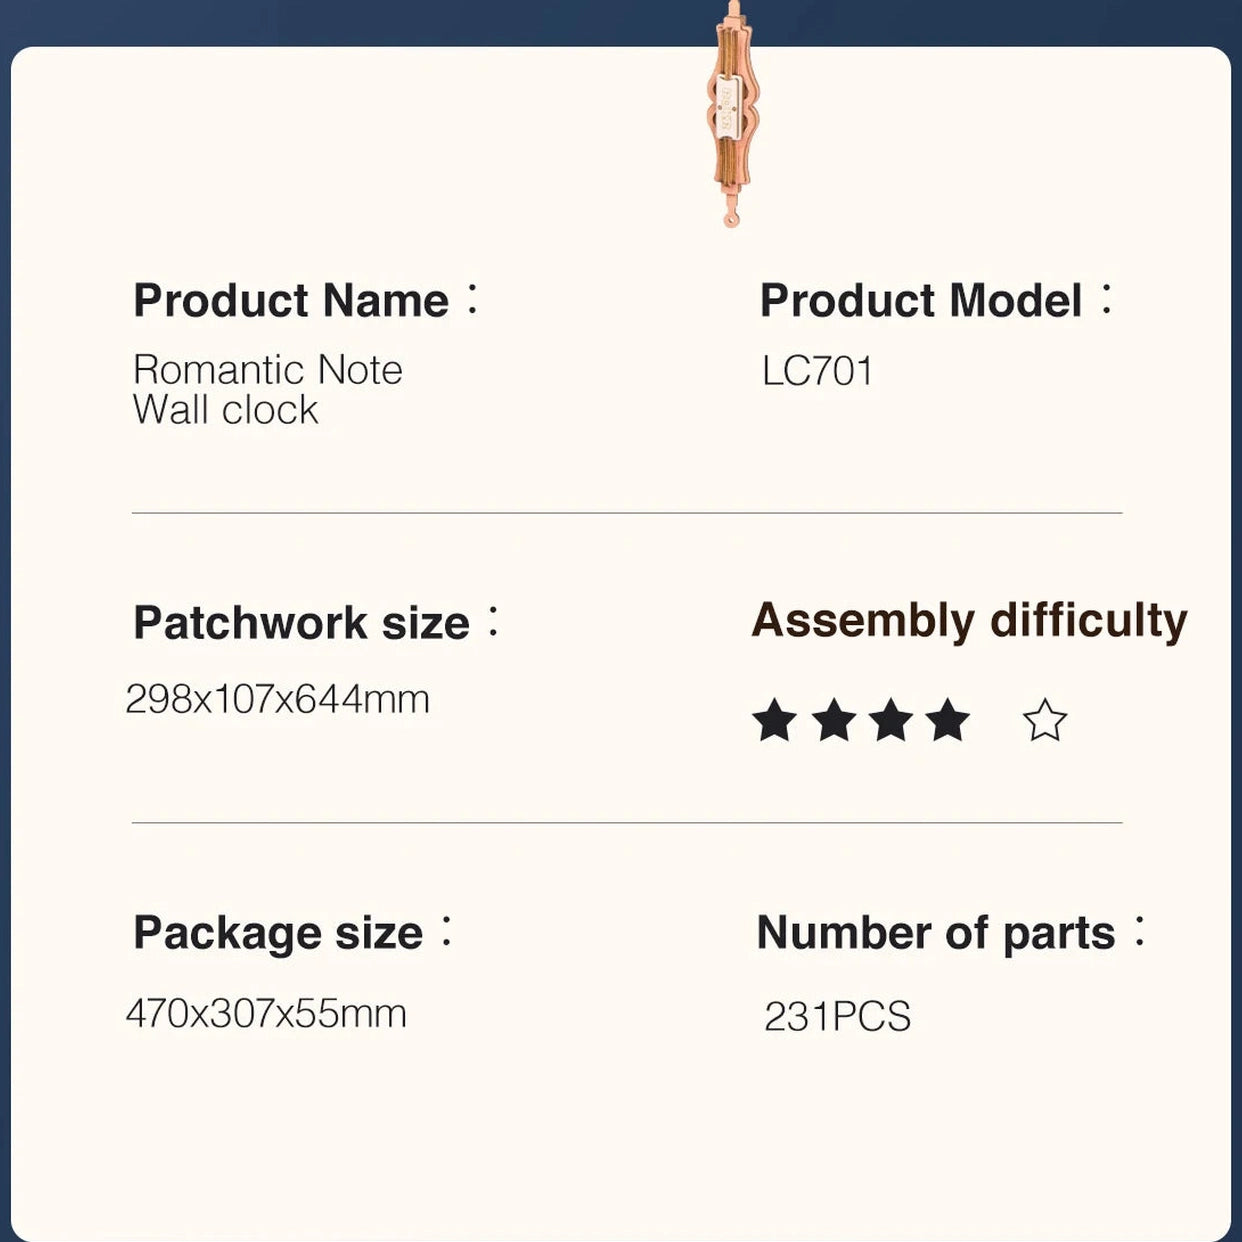Image resolution: width=1242 pixels, height=1242 pixels.
Task: Click the "Number of parts" heading
Action: pyautogui.click(x=935, y=933)
